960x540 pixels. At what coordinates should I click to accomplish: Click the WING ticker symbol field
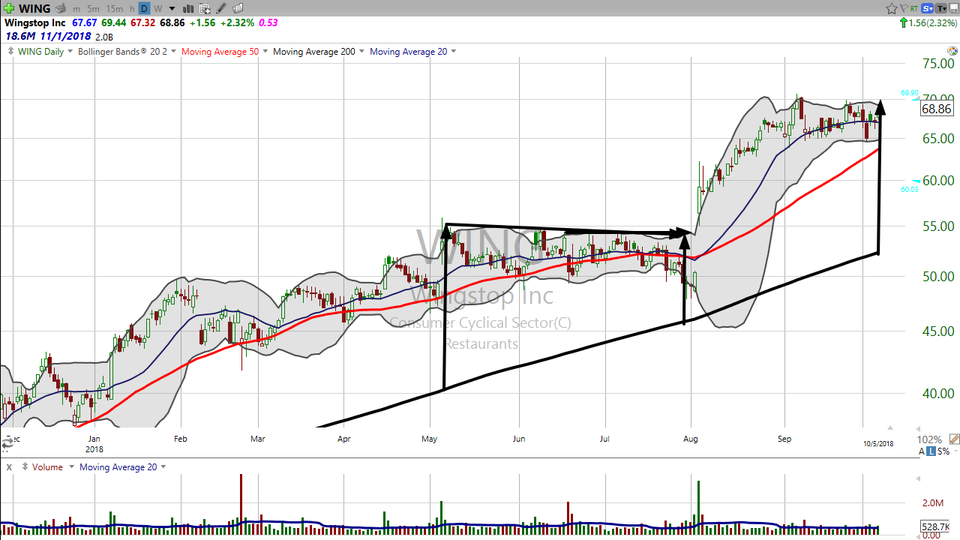(28, 9)
